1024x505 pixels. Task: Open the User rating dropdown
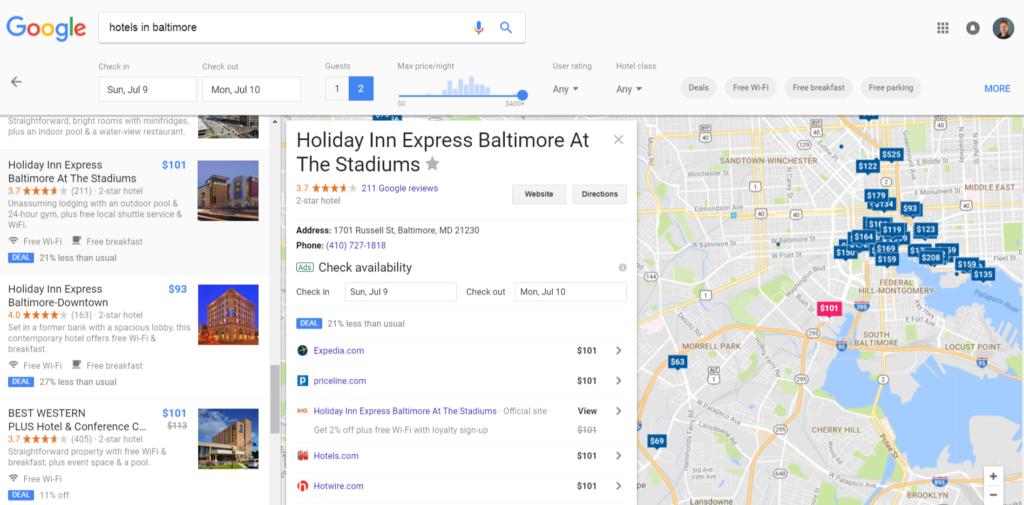tap(566, 90)
